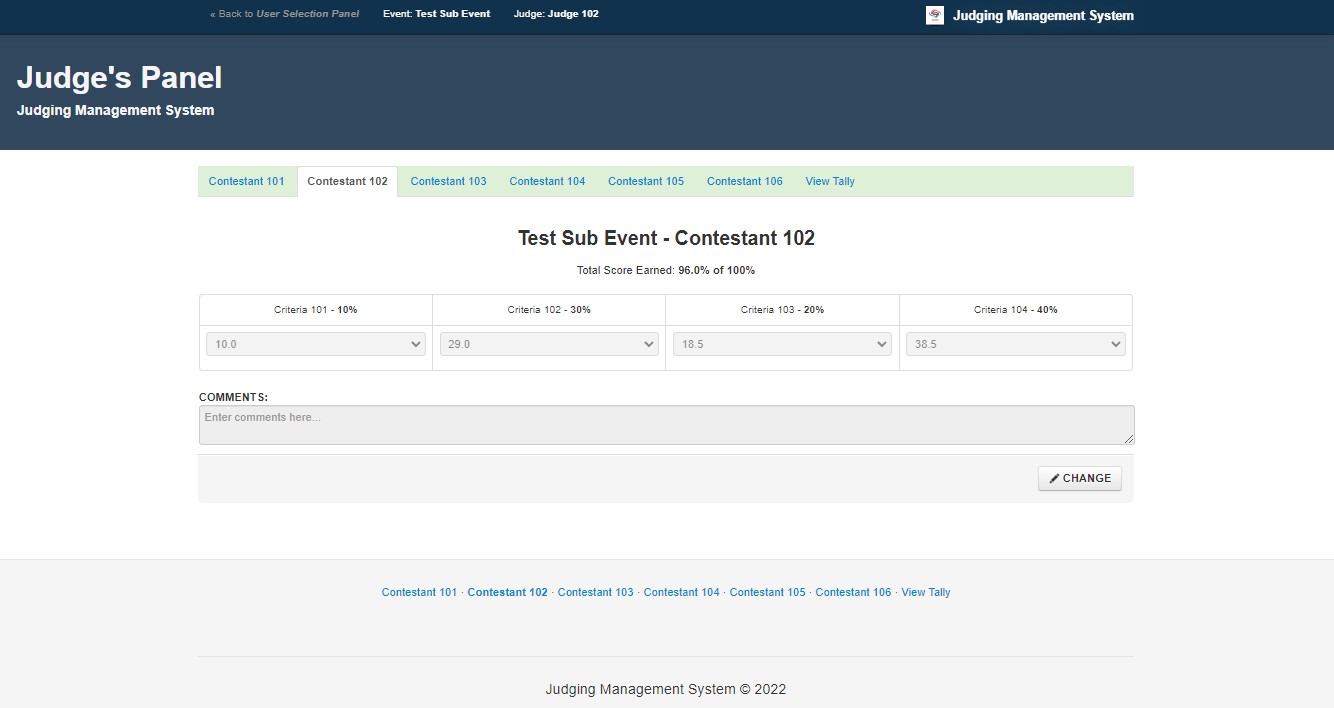1334x708 pixels.
Task: Open the Contestant 103 tab
Action: [x=449, y=182]
